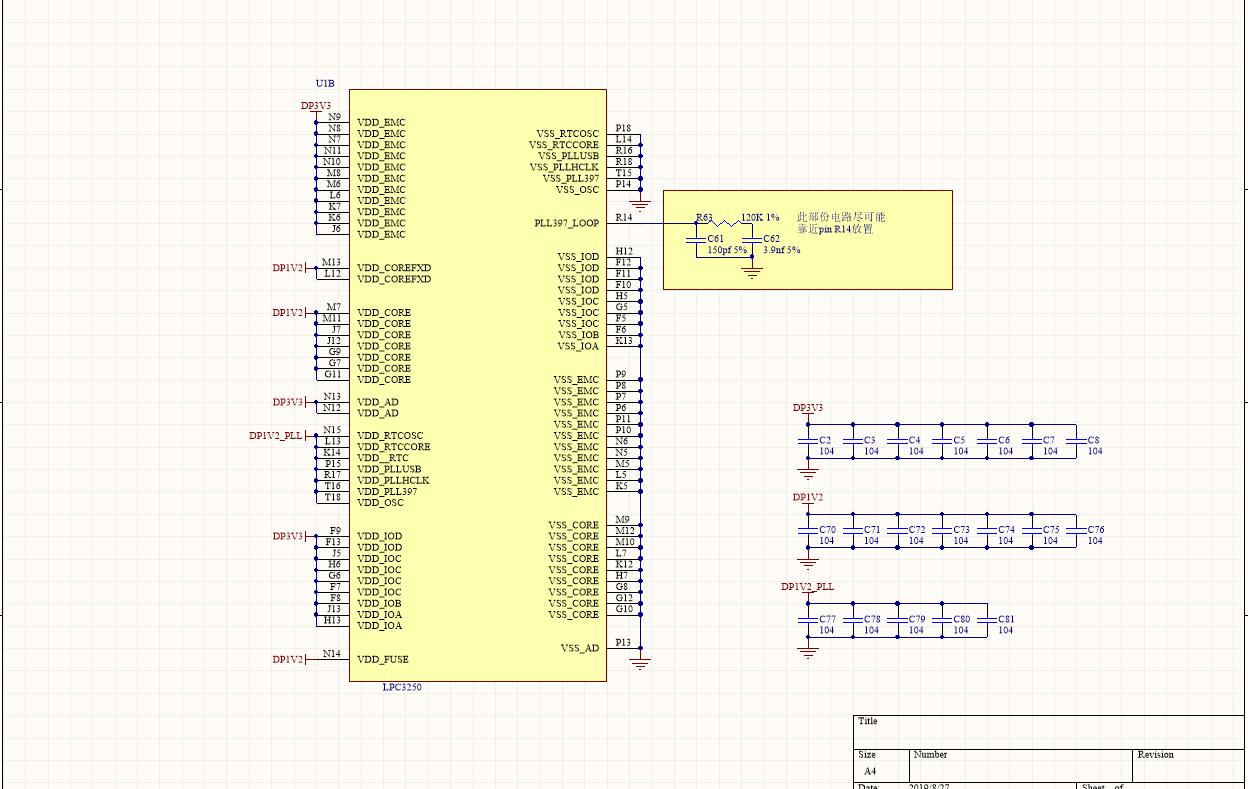The image size is (1248, 789).
Task: Select the VDD_RTCOSC pin label
Action: pos(389,435)
